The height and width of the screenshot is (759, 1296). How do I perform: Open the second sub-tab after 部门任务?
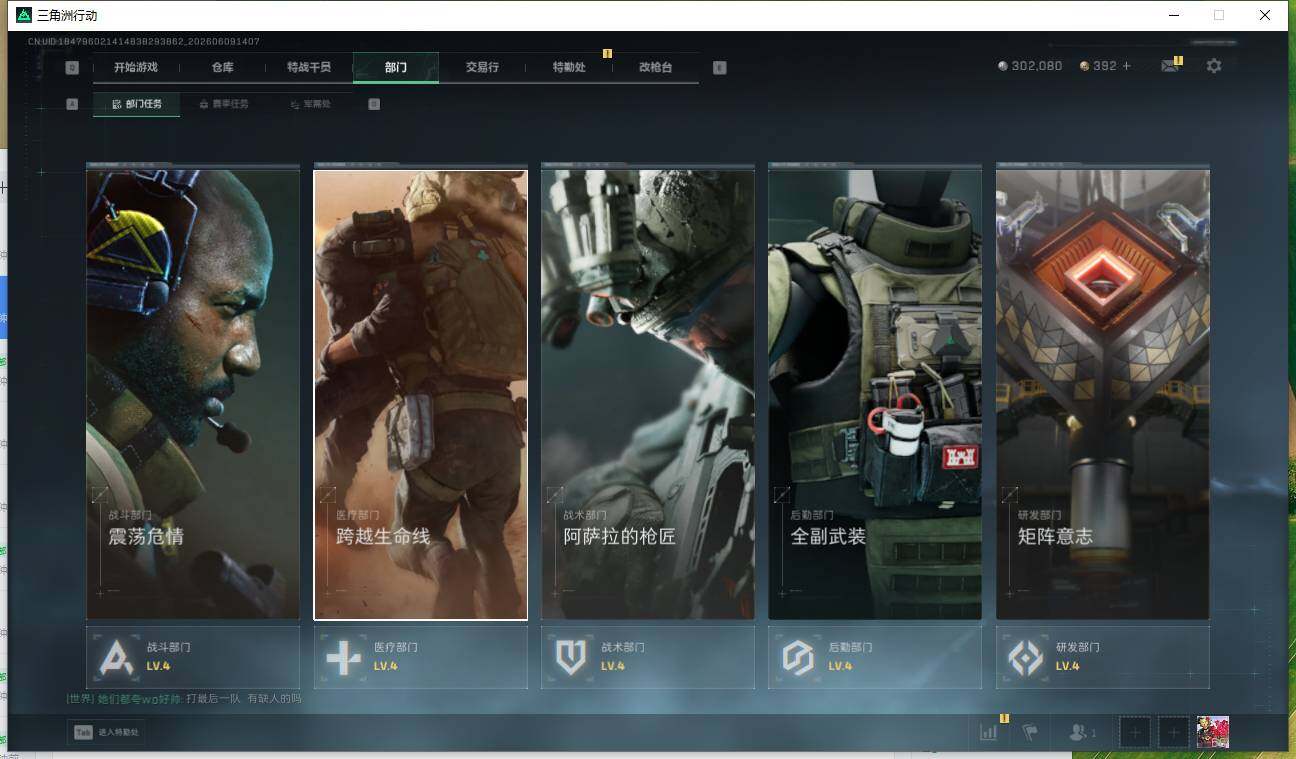pos(223,103)
